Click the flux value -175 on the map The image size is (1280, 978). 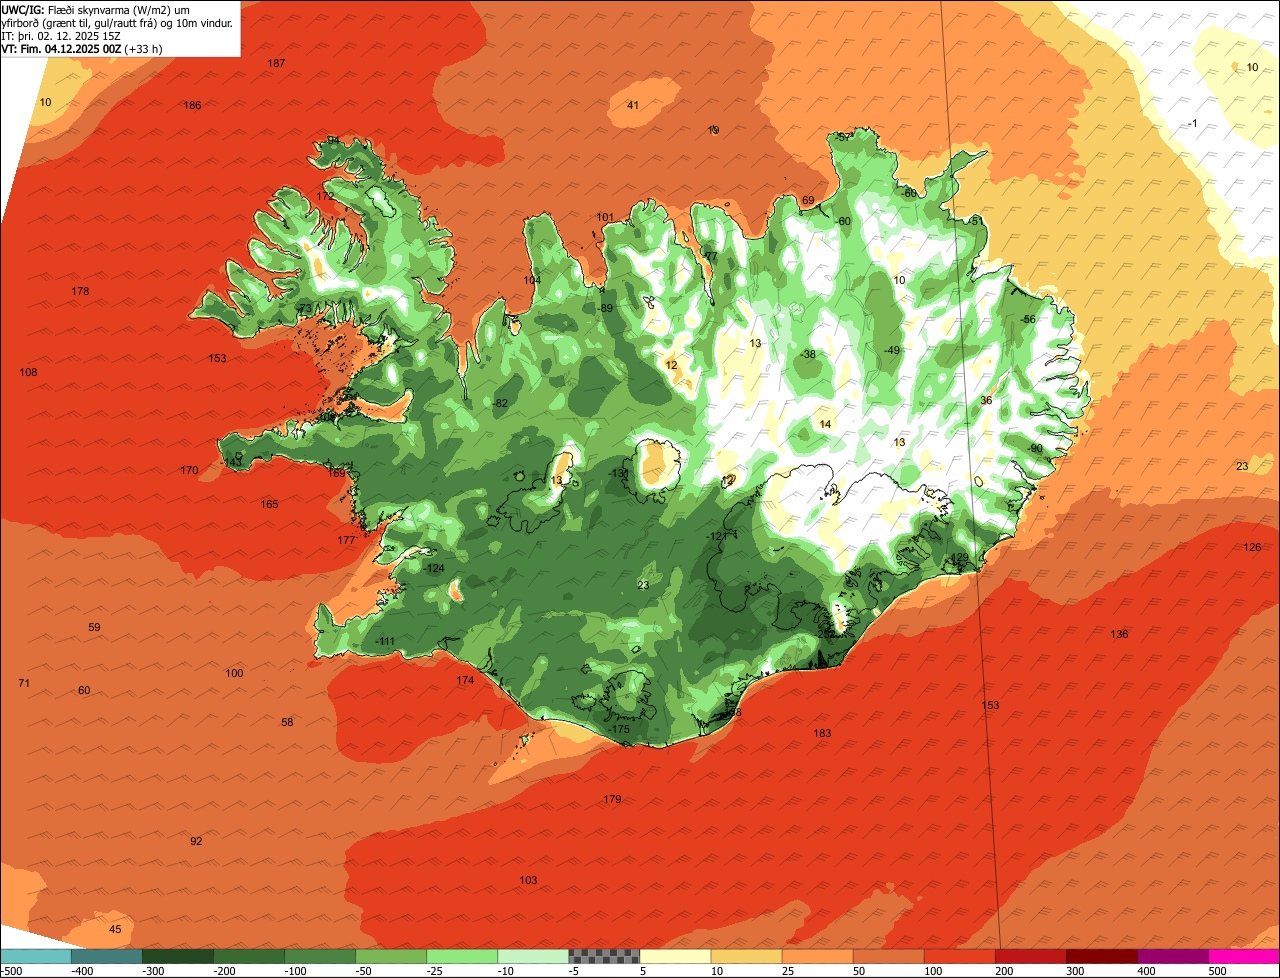619,730
